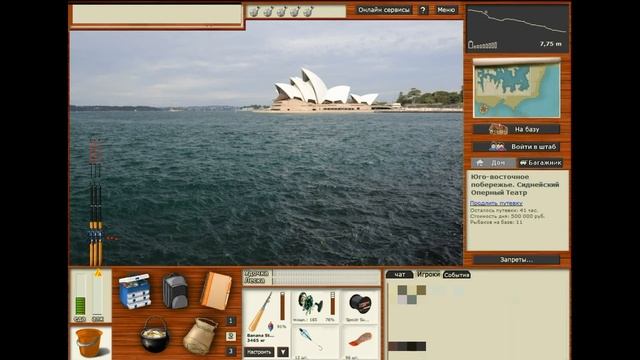Click the line tension progress bar

326,281
